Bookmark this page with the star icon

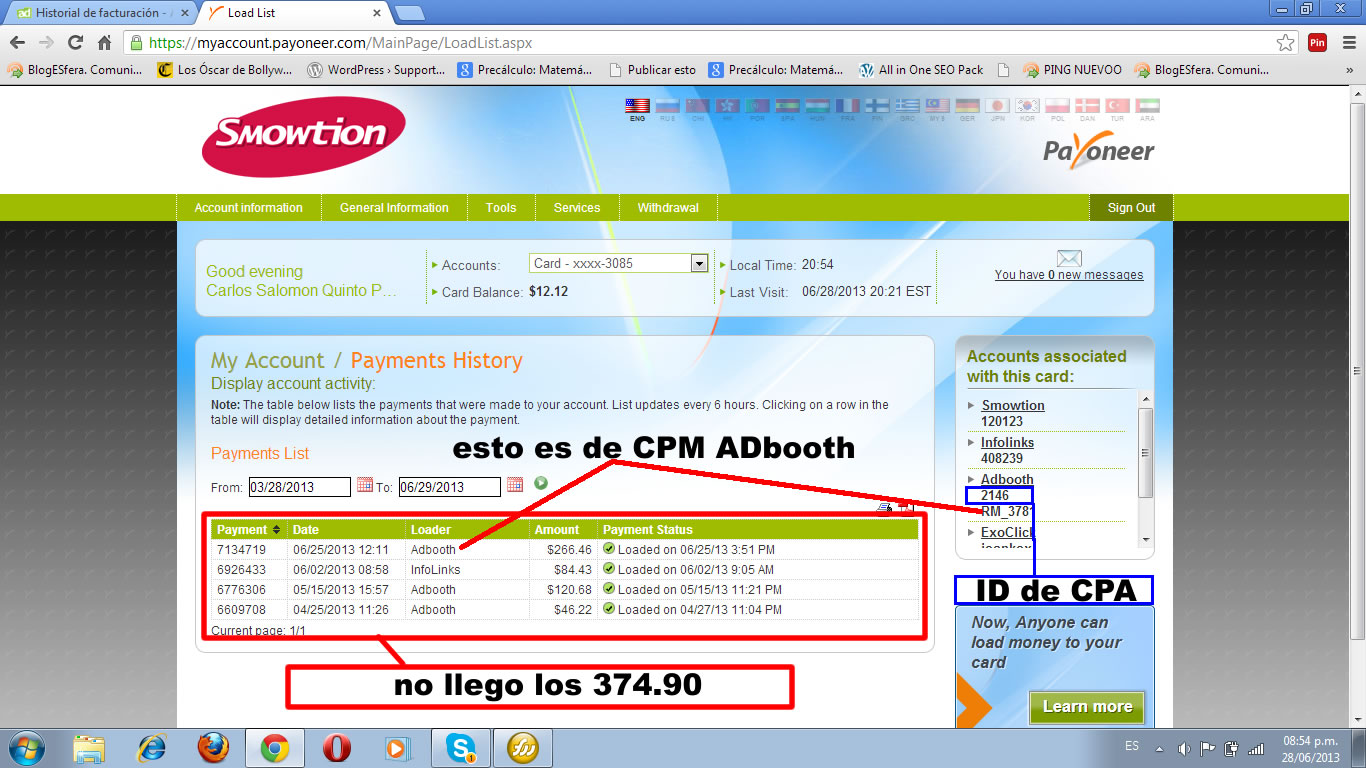1286,43
